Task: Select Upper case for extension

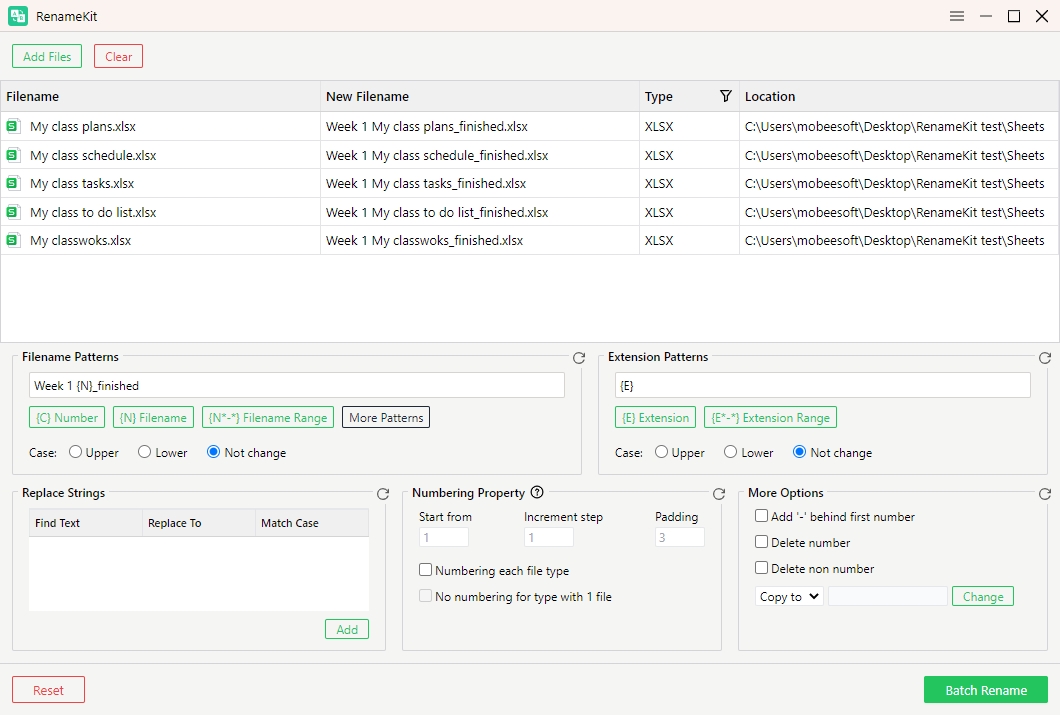Action: [x=661, y=452]
